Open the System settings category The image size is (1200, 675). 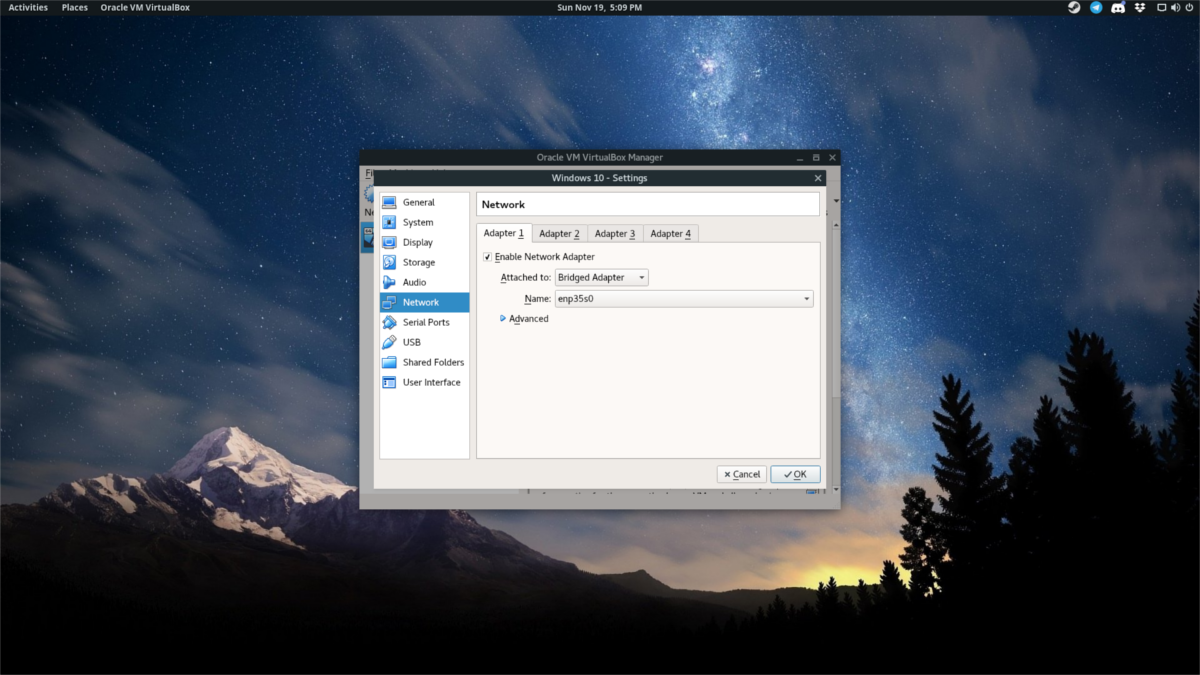click(x=417, y=223)
